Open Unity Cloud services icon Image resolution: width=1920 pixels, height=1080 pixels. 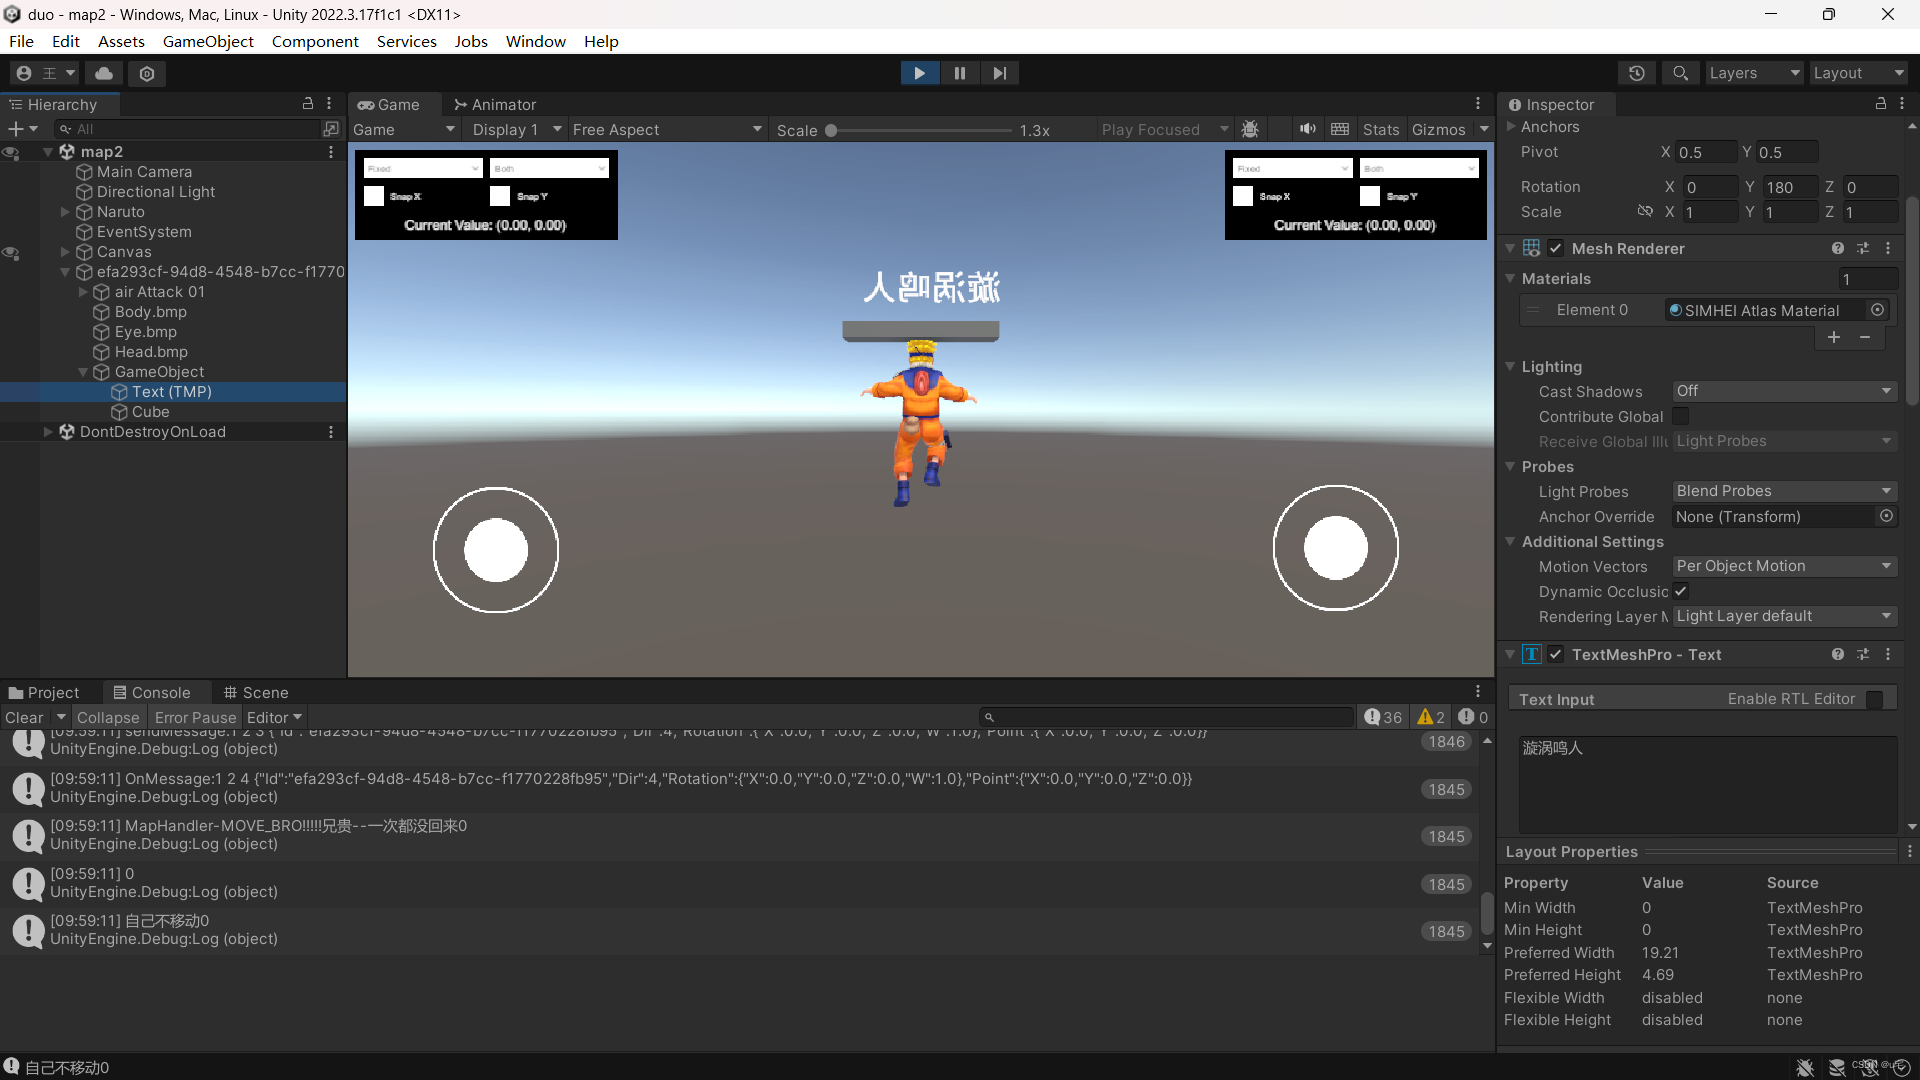coord(104,73)
